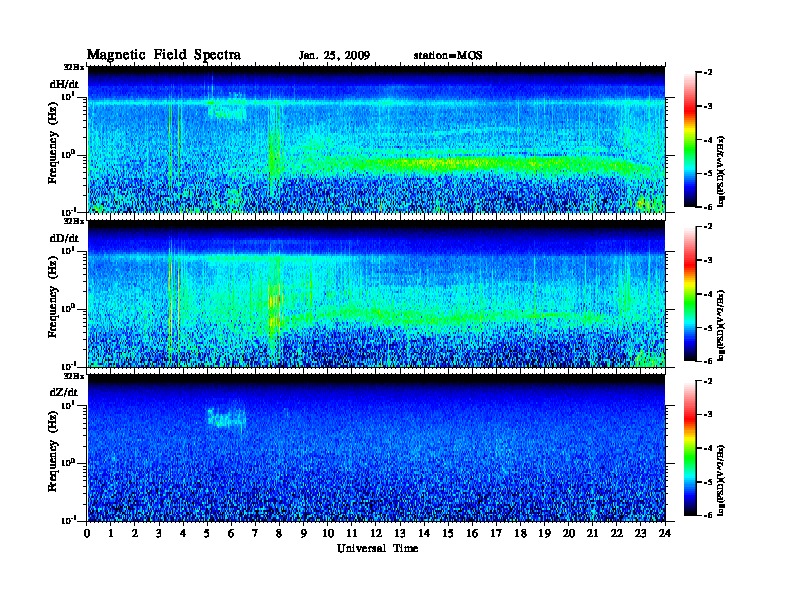Click the "4" hour tick label
Image resolution: width=792 pixels, height=612 pixels.
click(x=183, y=534)
